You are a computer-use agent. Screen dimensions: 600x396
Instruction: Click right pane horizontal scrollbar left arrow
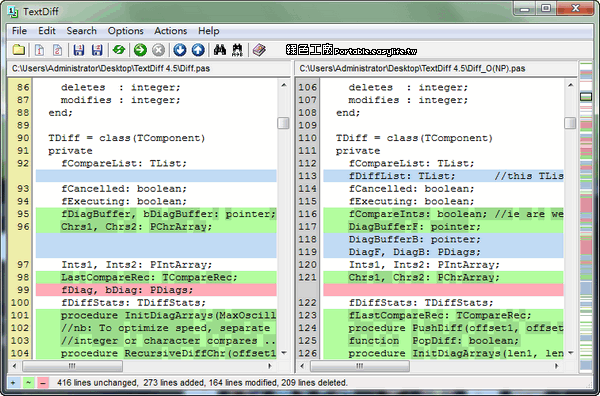[302, 366]
